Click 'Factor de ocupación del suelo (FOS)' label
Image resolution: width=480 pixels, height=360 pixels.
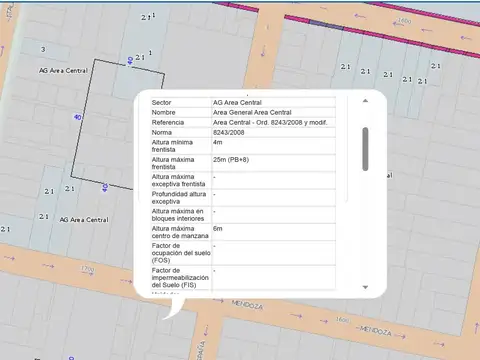tap(181, 253)
